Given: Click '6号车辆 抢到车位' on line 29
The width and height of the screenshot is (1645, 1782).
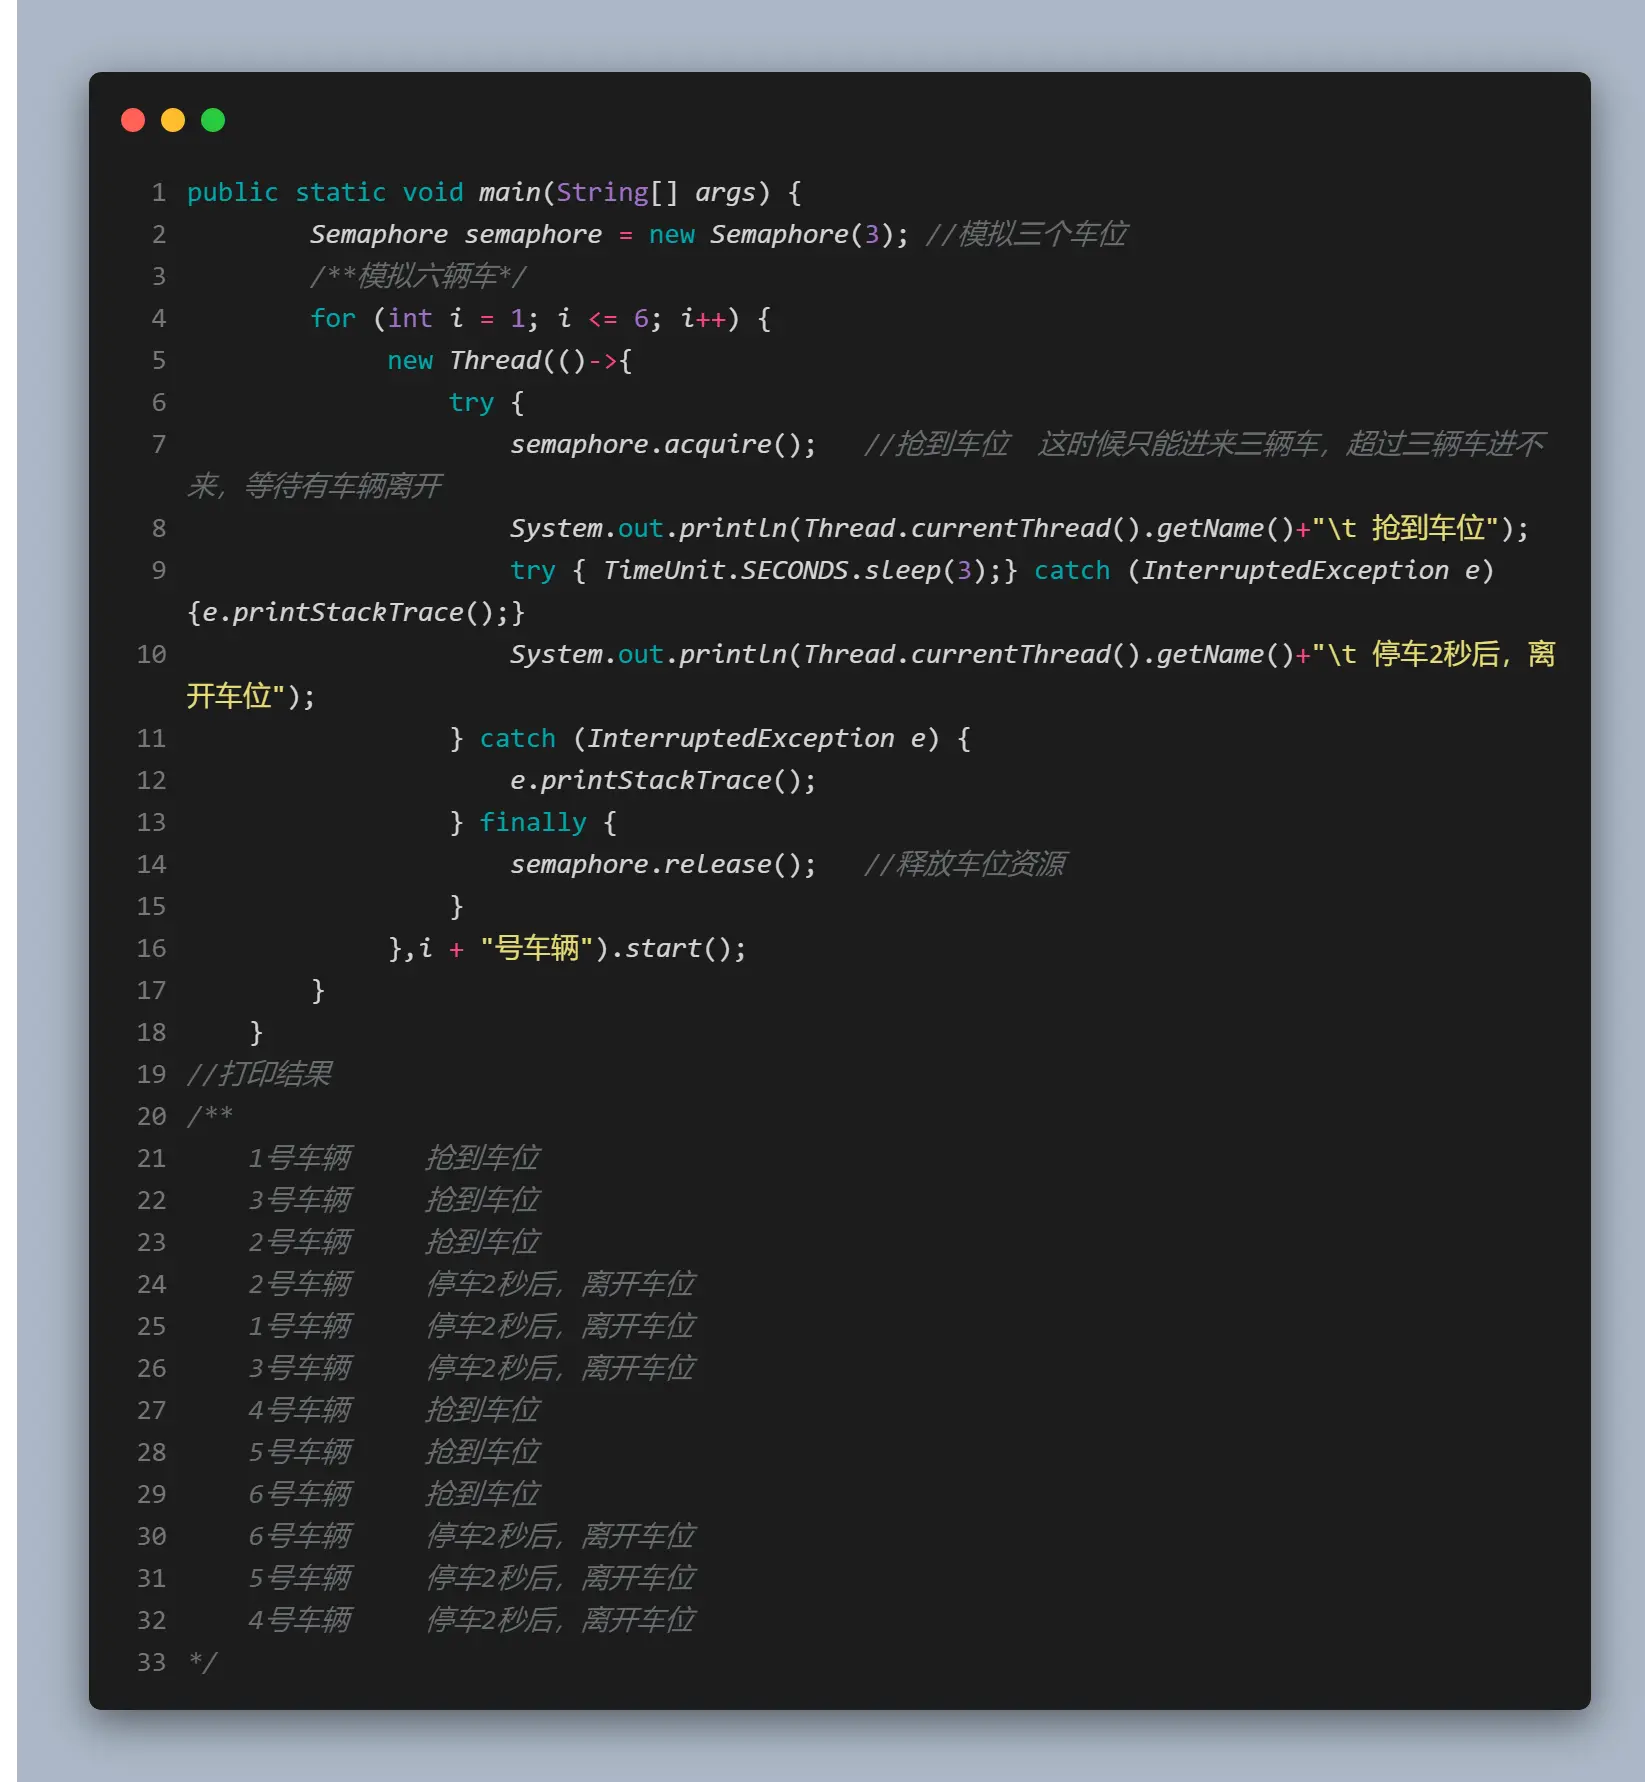Looking at the screenshot, I should click(x=394, y=1494).
